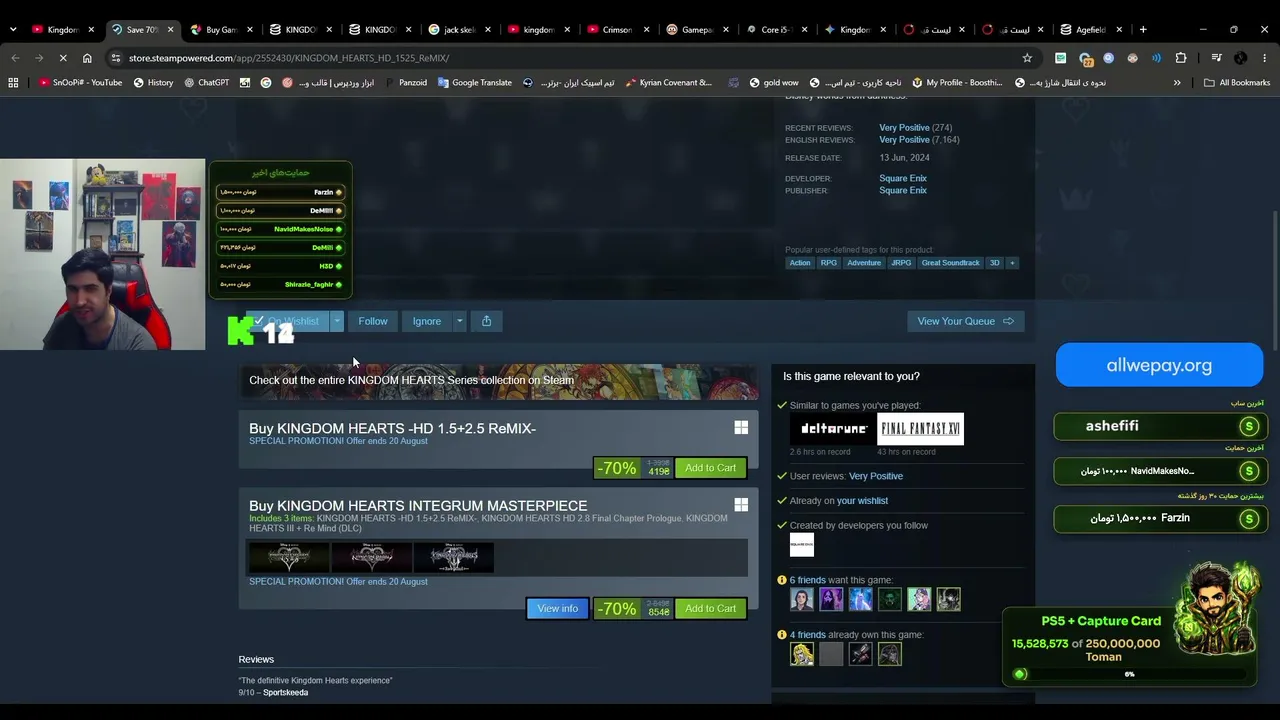Open the 'your wishlist' link
This screenshot has height=720, width=1280.
[x=862, y=501]
